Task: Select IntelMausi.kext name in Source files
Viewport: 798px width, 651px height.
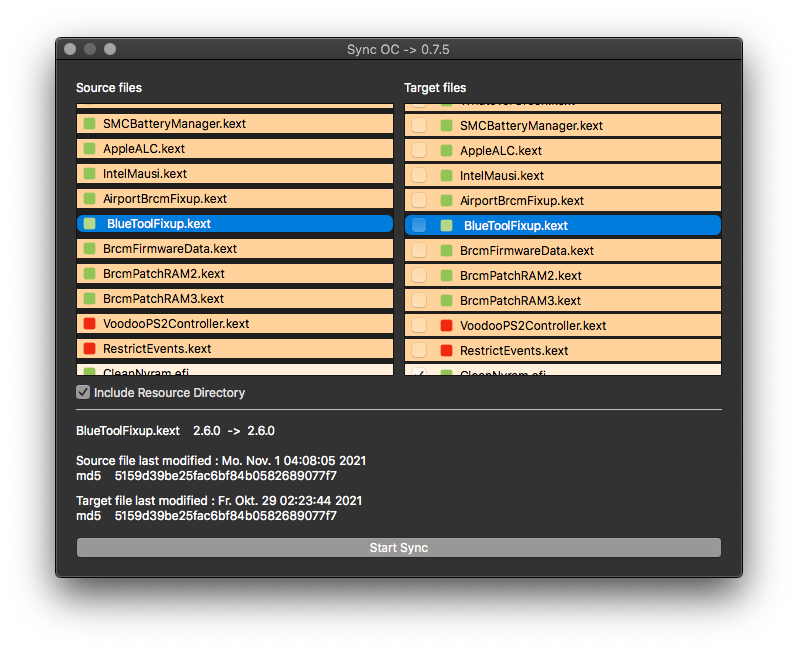Action: coord(145,174)
